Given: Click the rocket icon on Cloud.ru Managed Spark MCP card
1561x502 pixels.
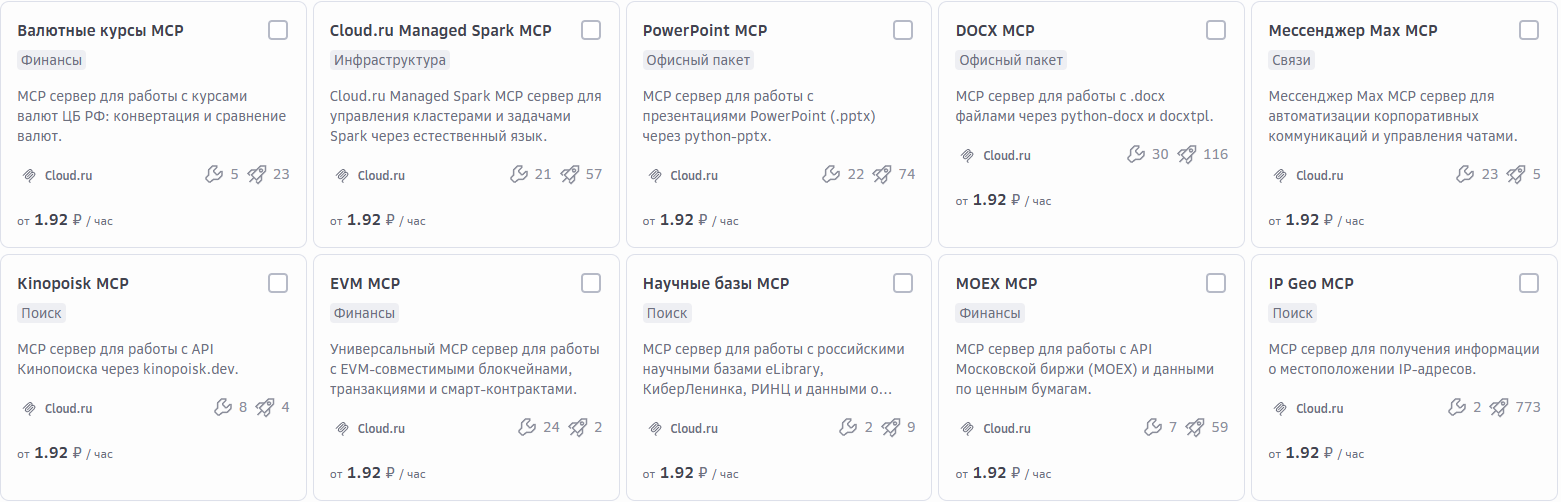Looking at the screenshot, I should point(570,174).
